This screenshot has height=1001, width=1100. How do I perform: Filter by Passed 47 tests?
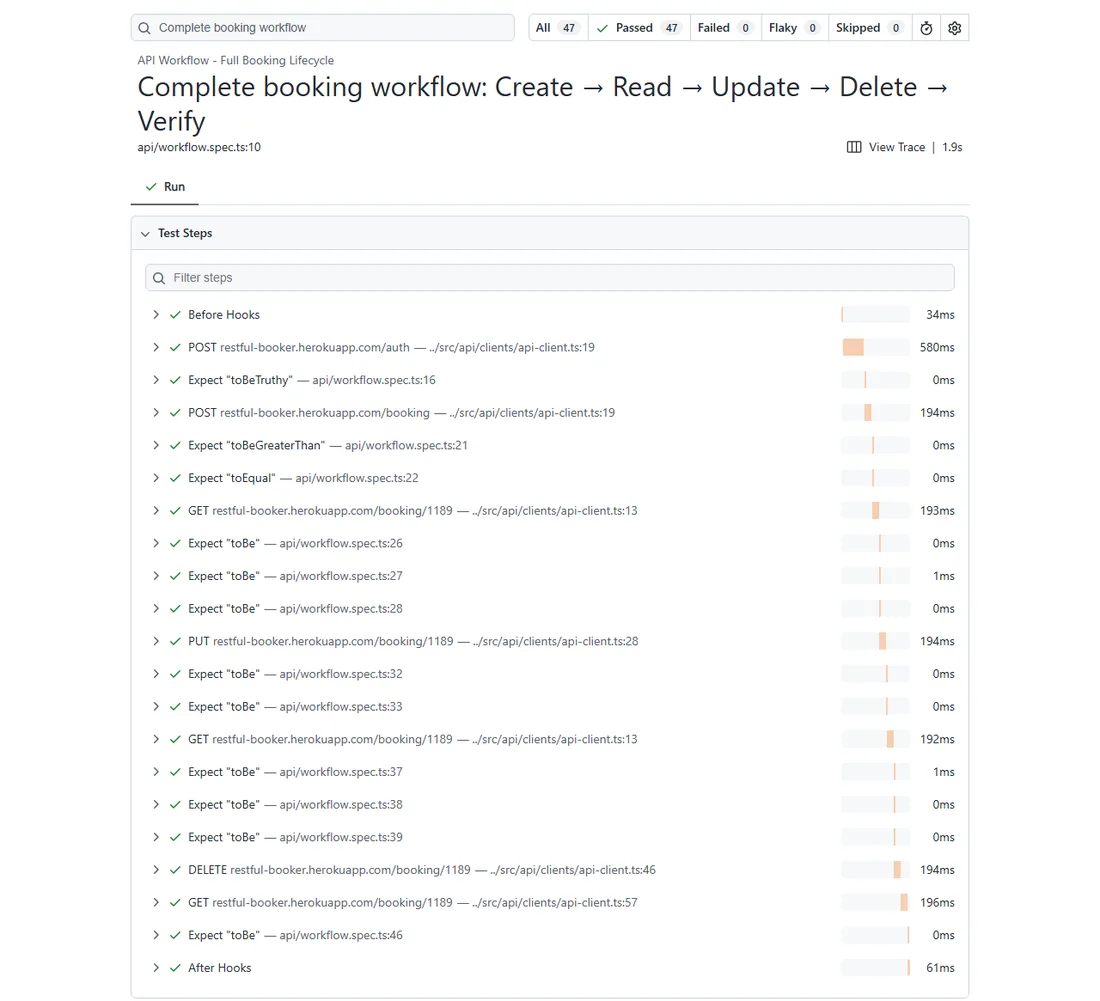[x=639, y=28]
